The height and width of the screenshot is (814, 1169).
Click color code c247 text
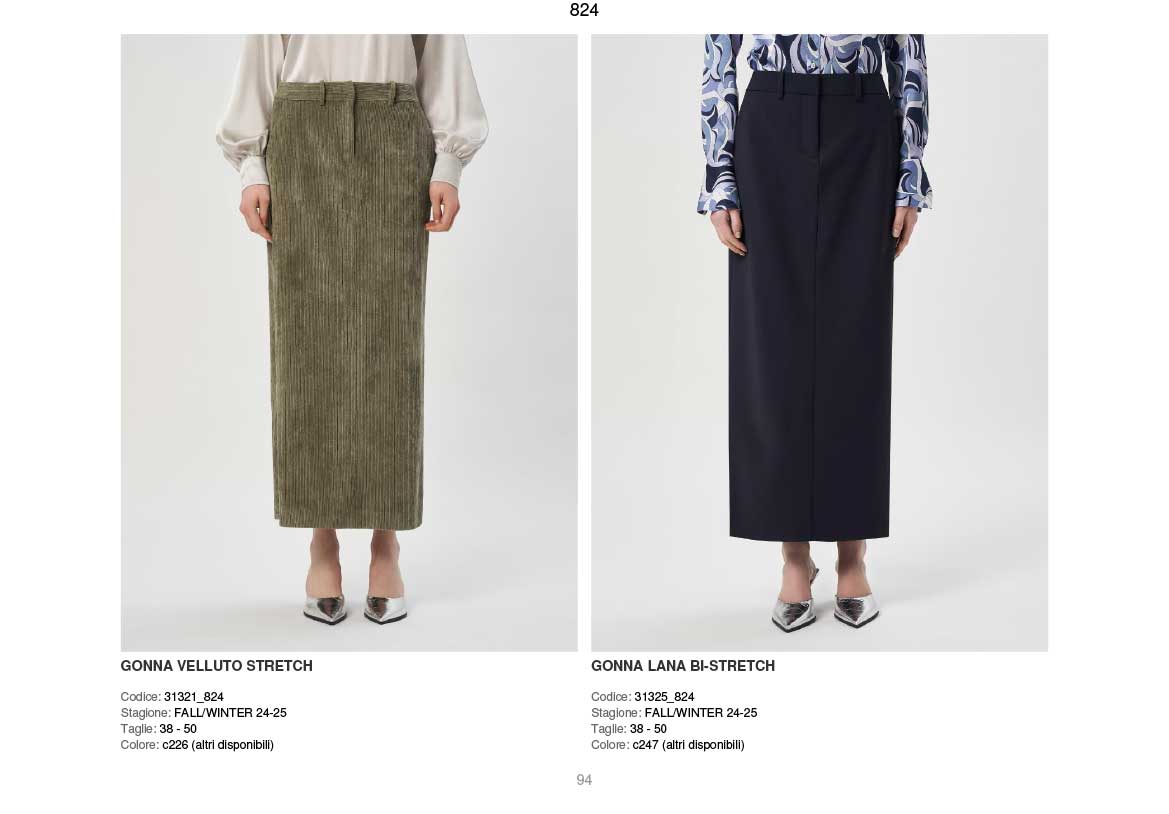pos(646,745)
